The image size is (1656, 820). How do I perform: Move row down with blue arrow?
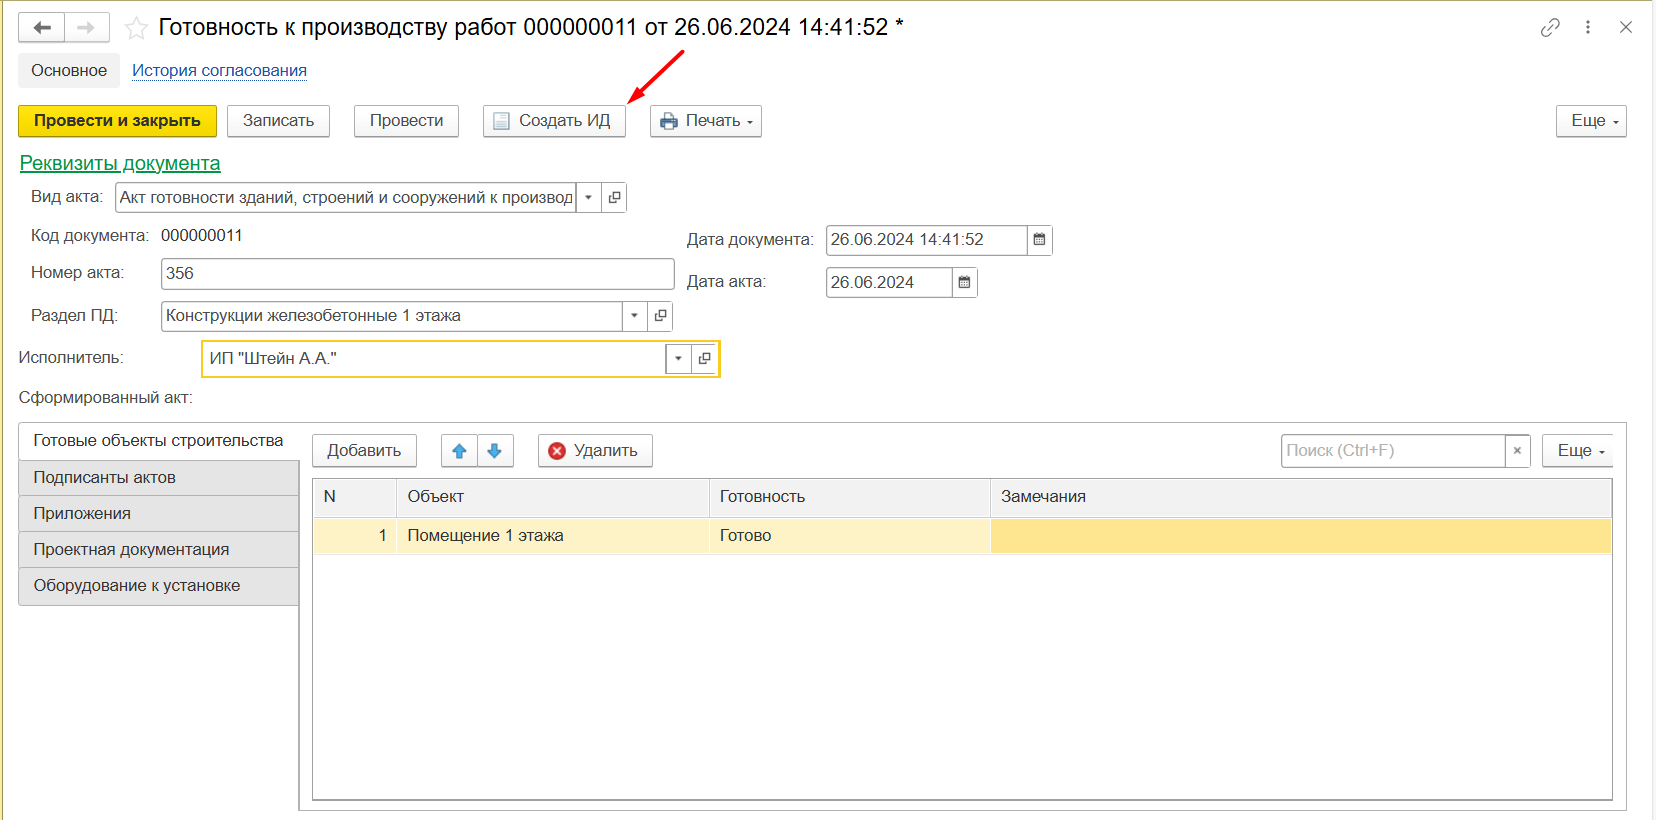[495, 451]
